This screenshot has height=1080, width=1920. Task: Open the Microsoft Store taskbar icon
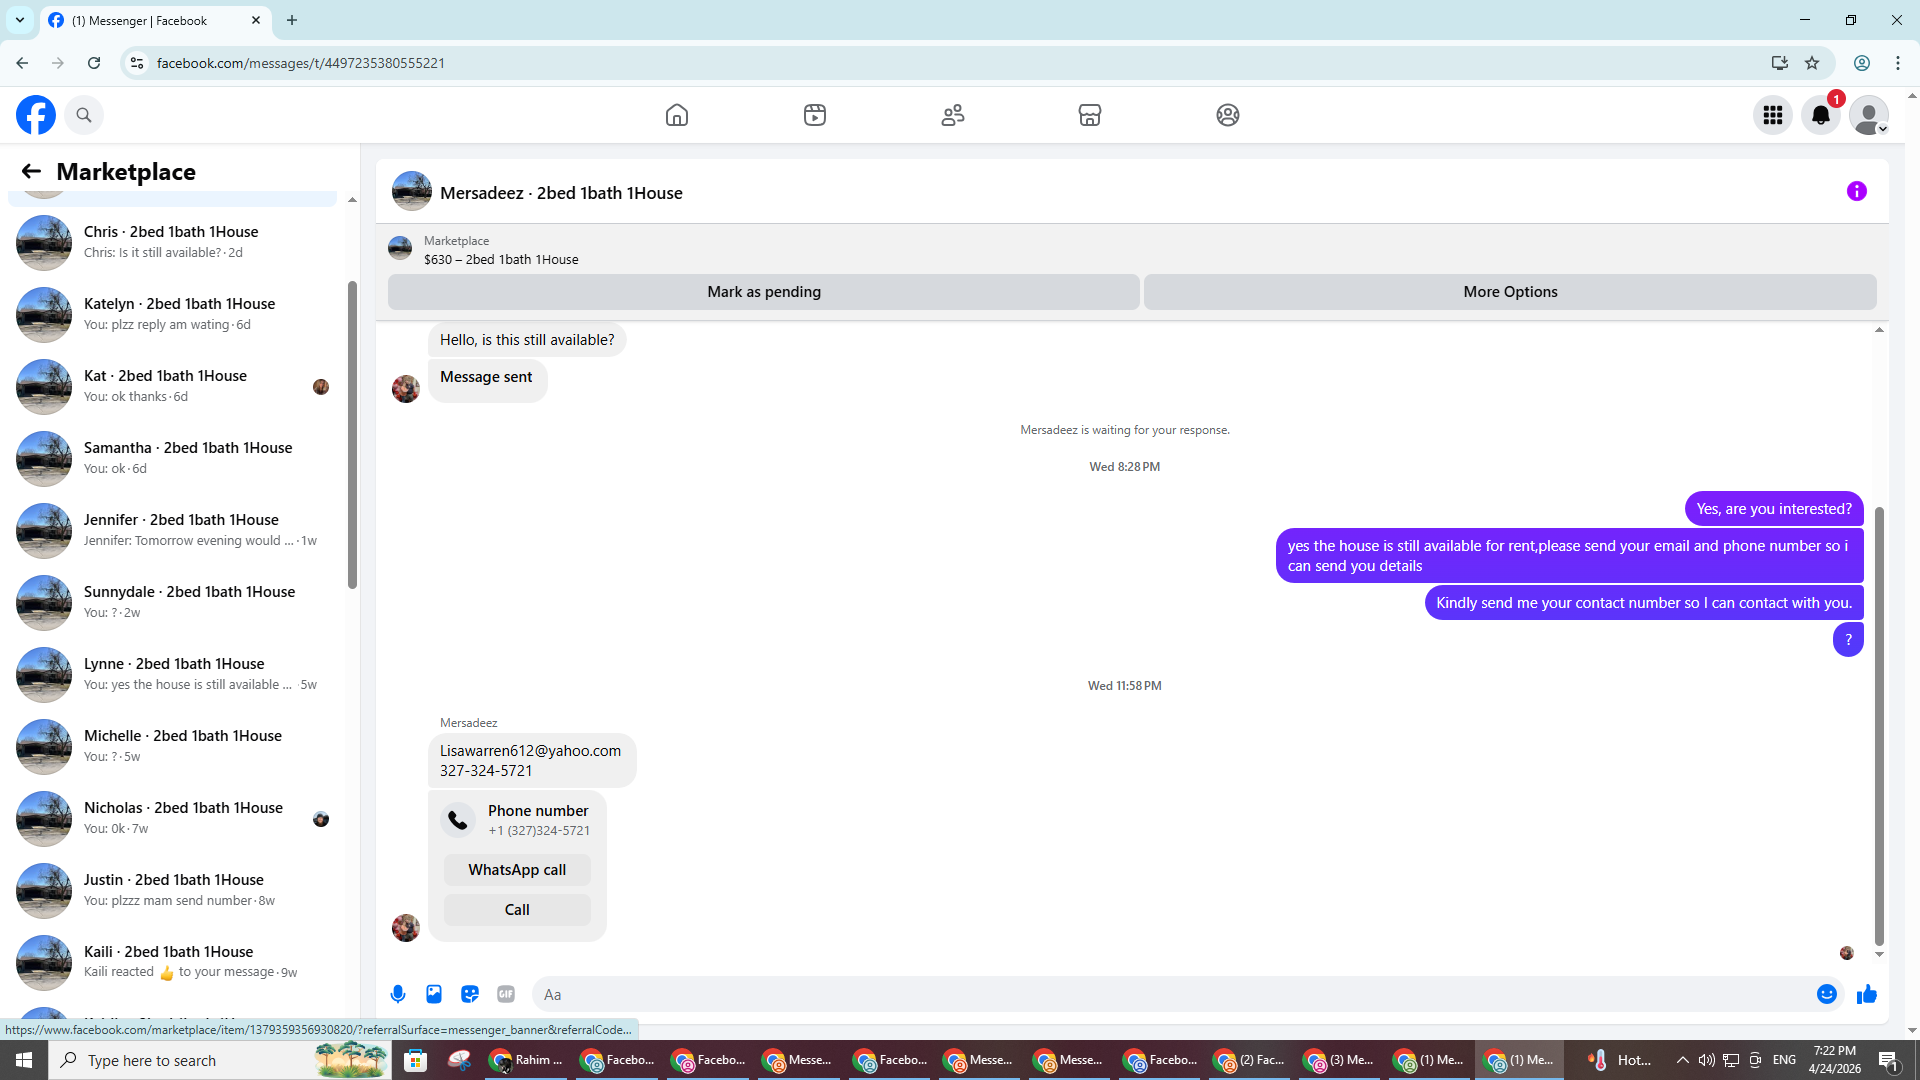[415, 1060]
